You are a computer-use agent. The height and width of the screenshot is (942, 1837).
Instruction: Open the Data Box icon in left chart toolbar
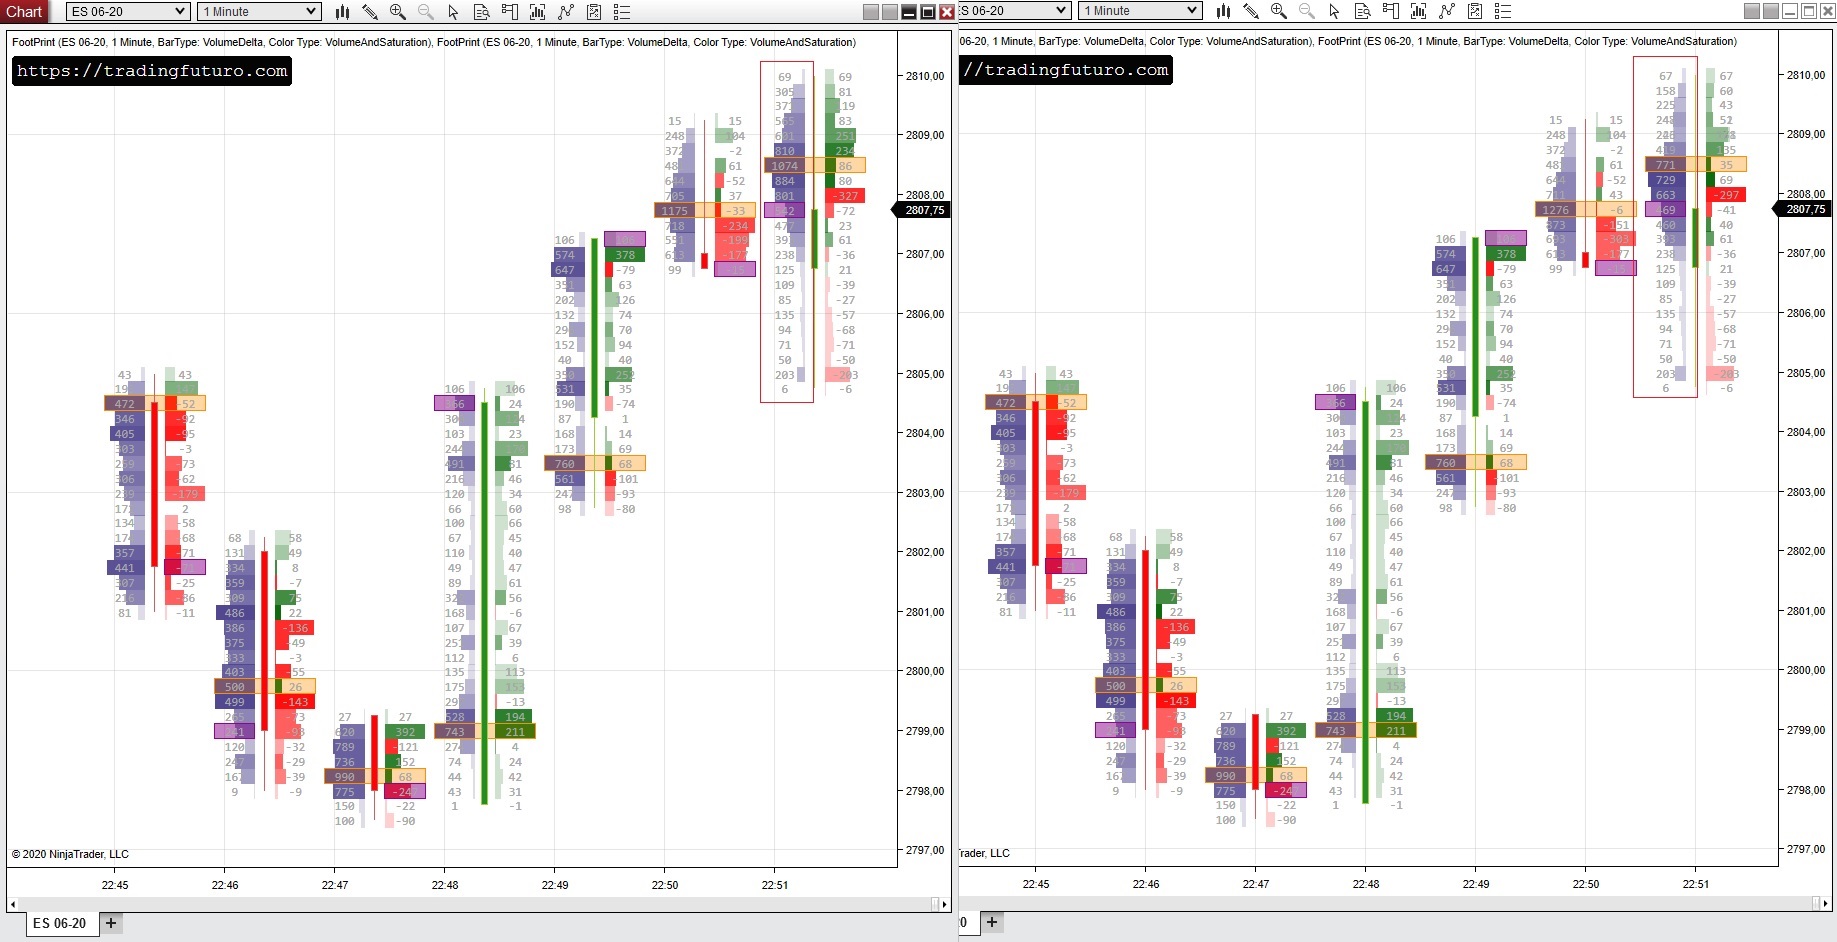[x=481, y=12]
